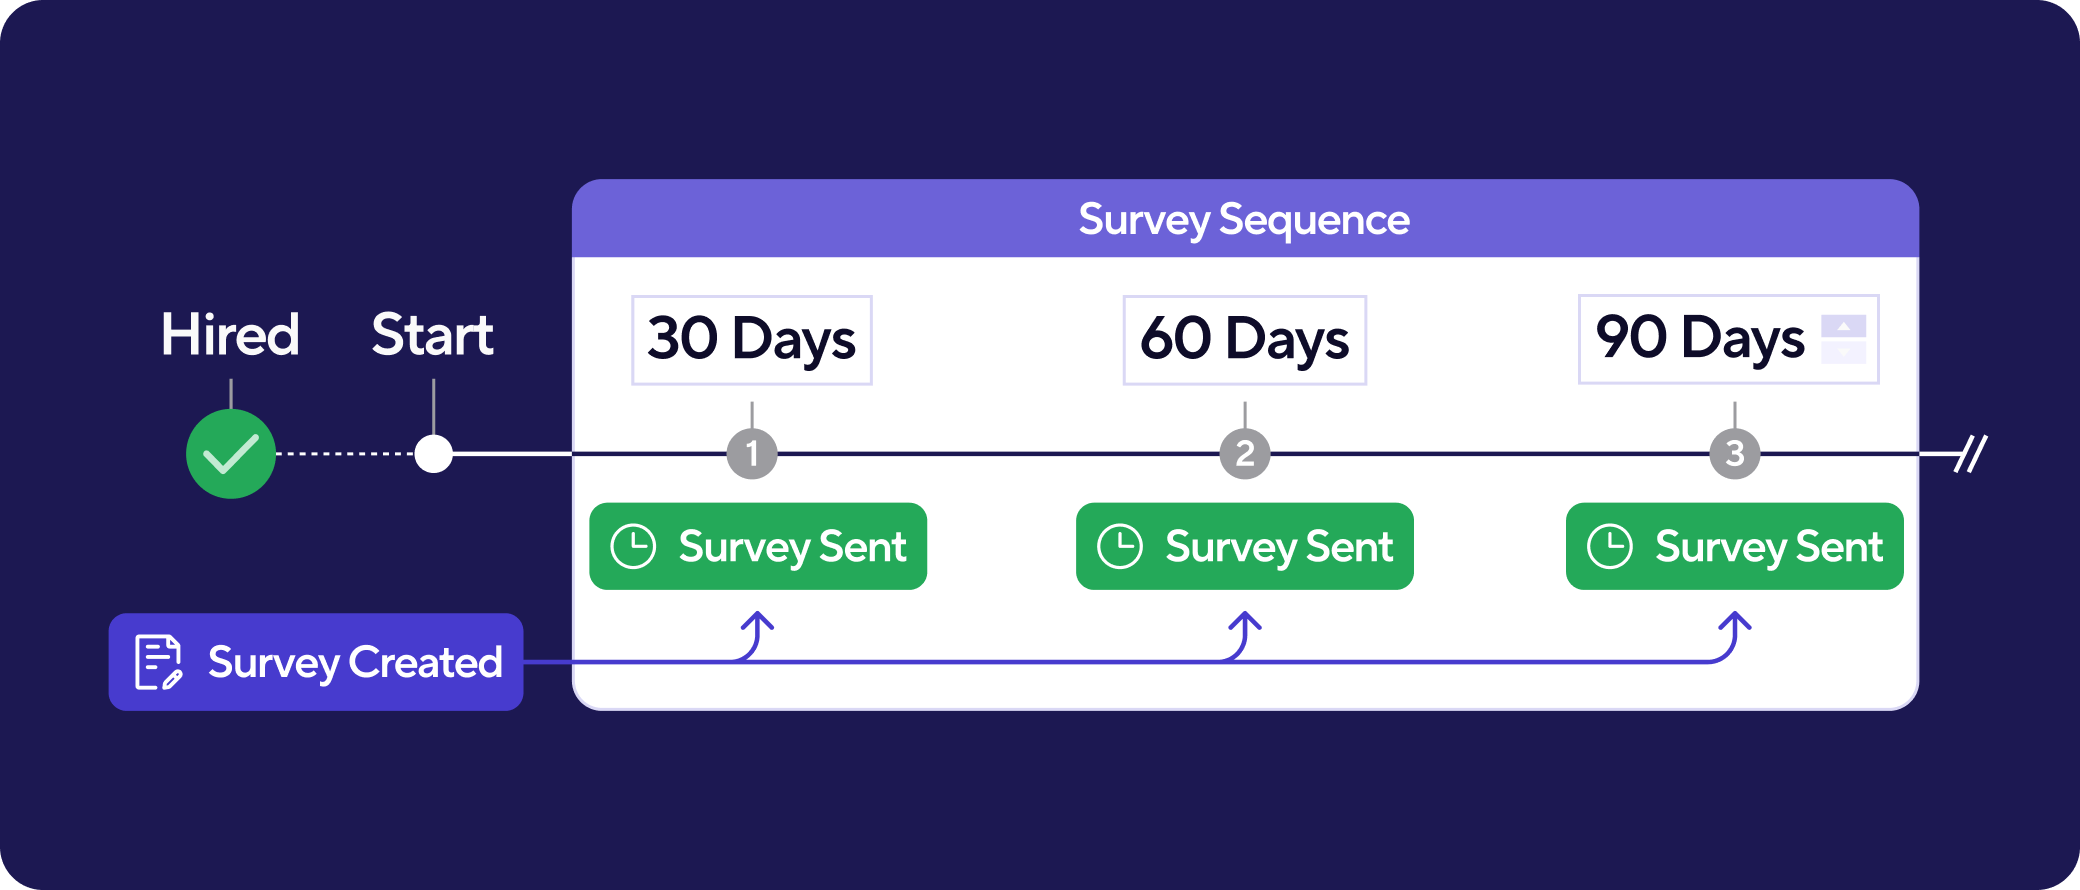Click the Survey Sent button under marker 1
2080x890 pixels.
point(758,547)
